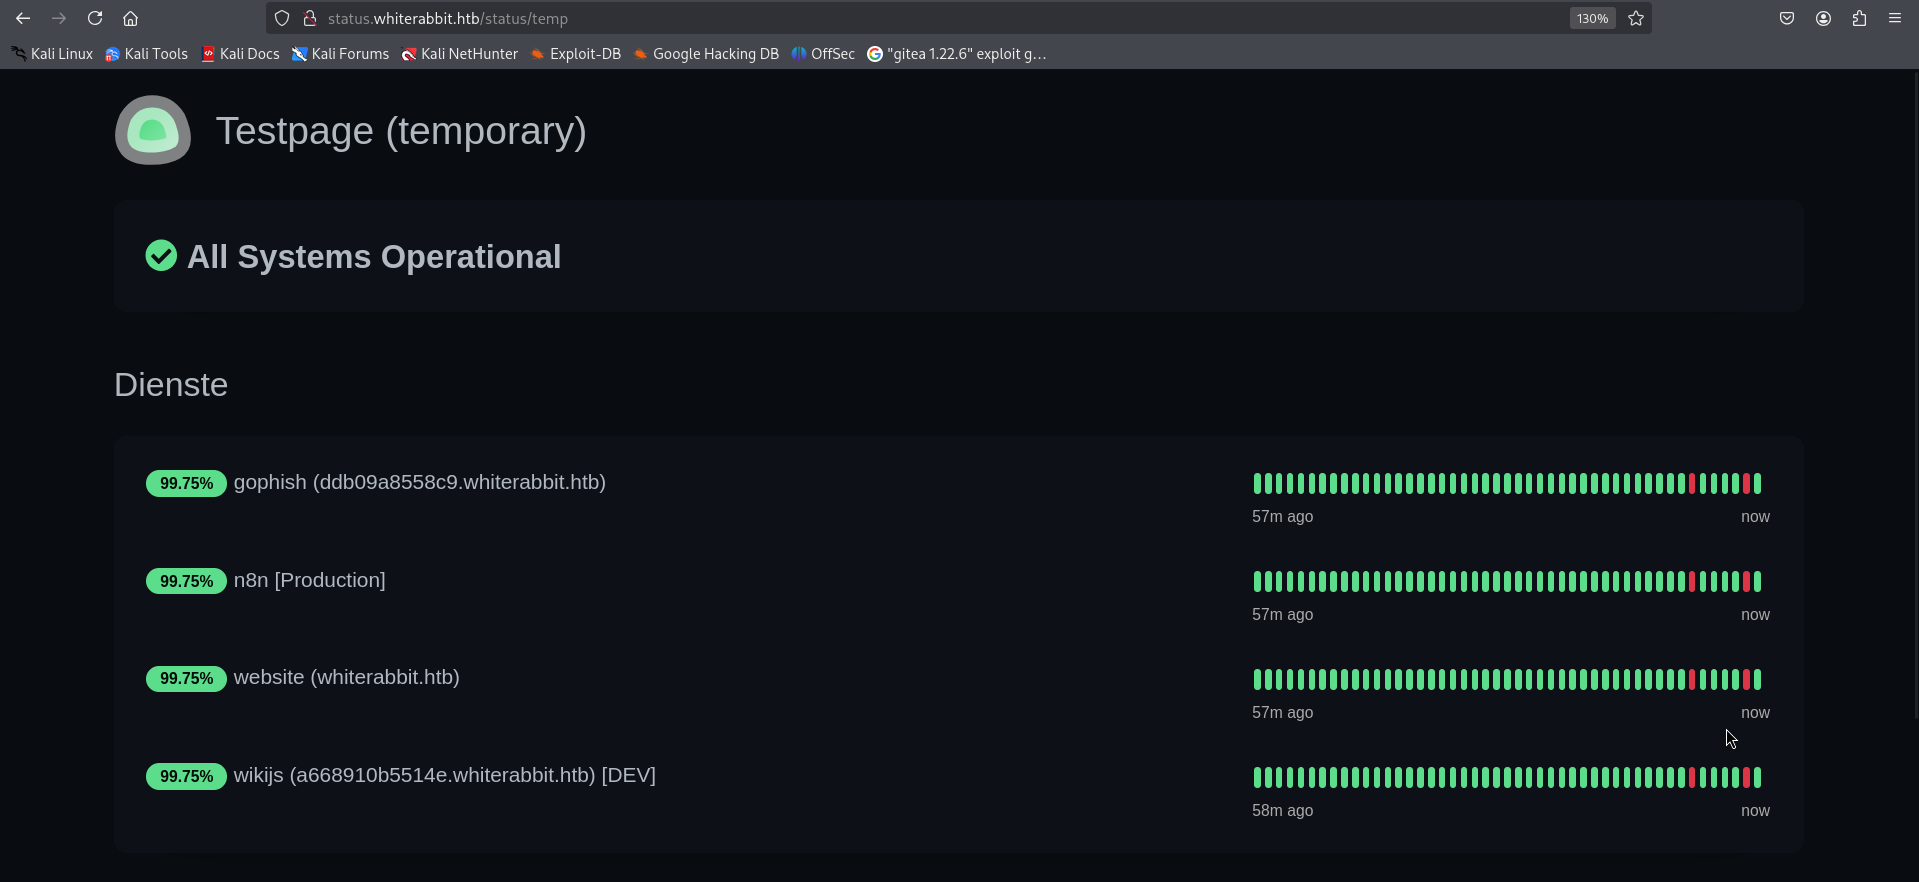Click the insecure connection padlock icon
The height and width of the screenshot is (882, 1919).
[x=310, y=18]
